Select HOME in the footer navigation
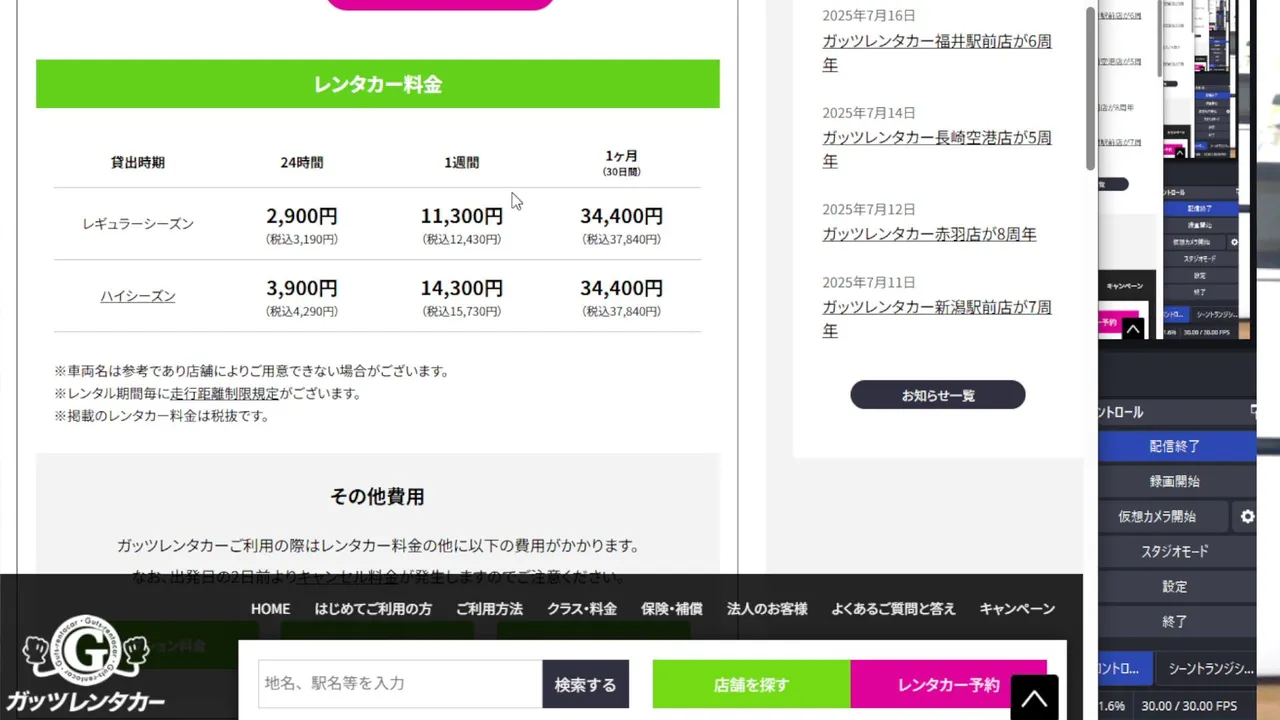Image resolution: width=1280 pixels, height=720 pixels. [270, 609]
